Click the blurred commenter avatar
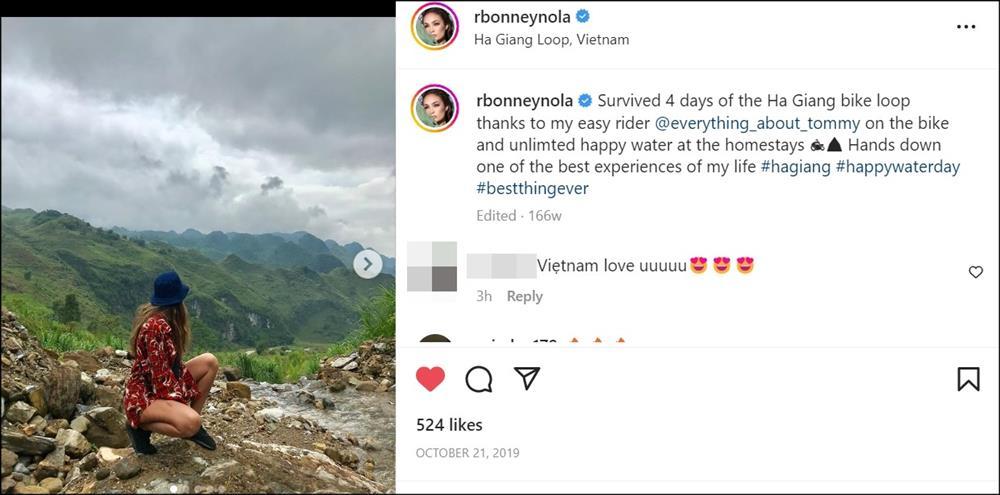1000x495 pixels. point(432,267)
